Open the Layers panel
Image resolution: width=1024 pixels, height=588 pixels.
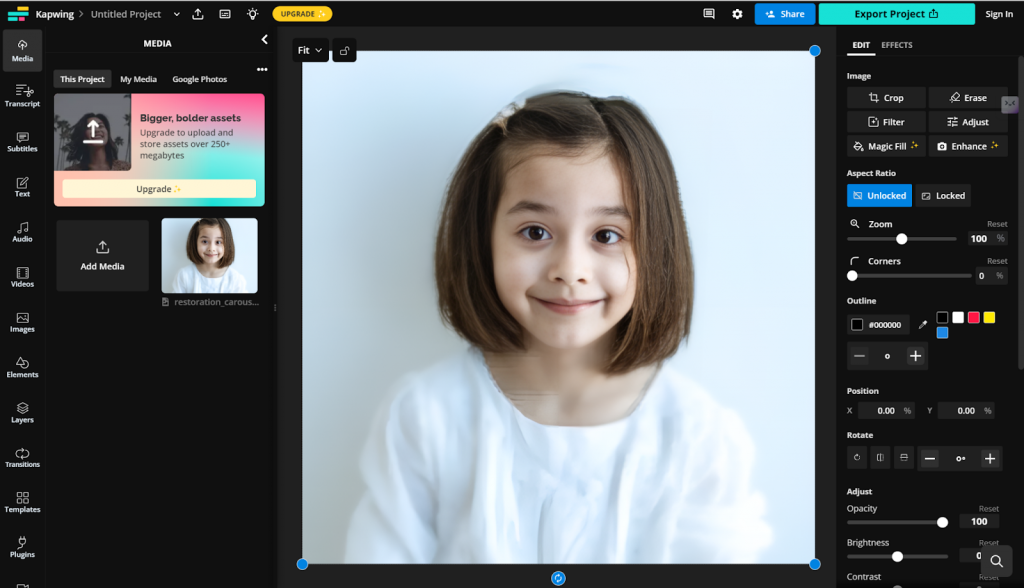point(22,412)
